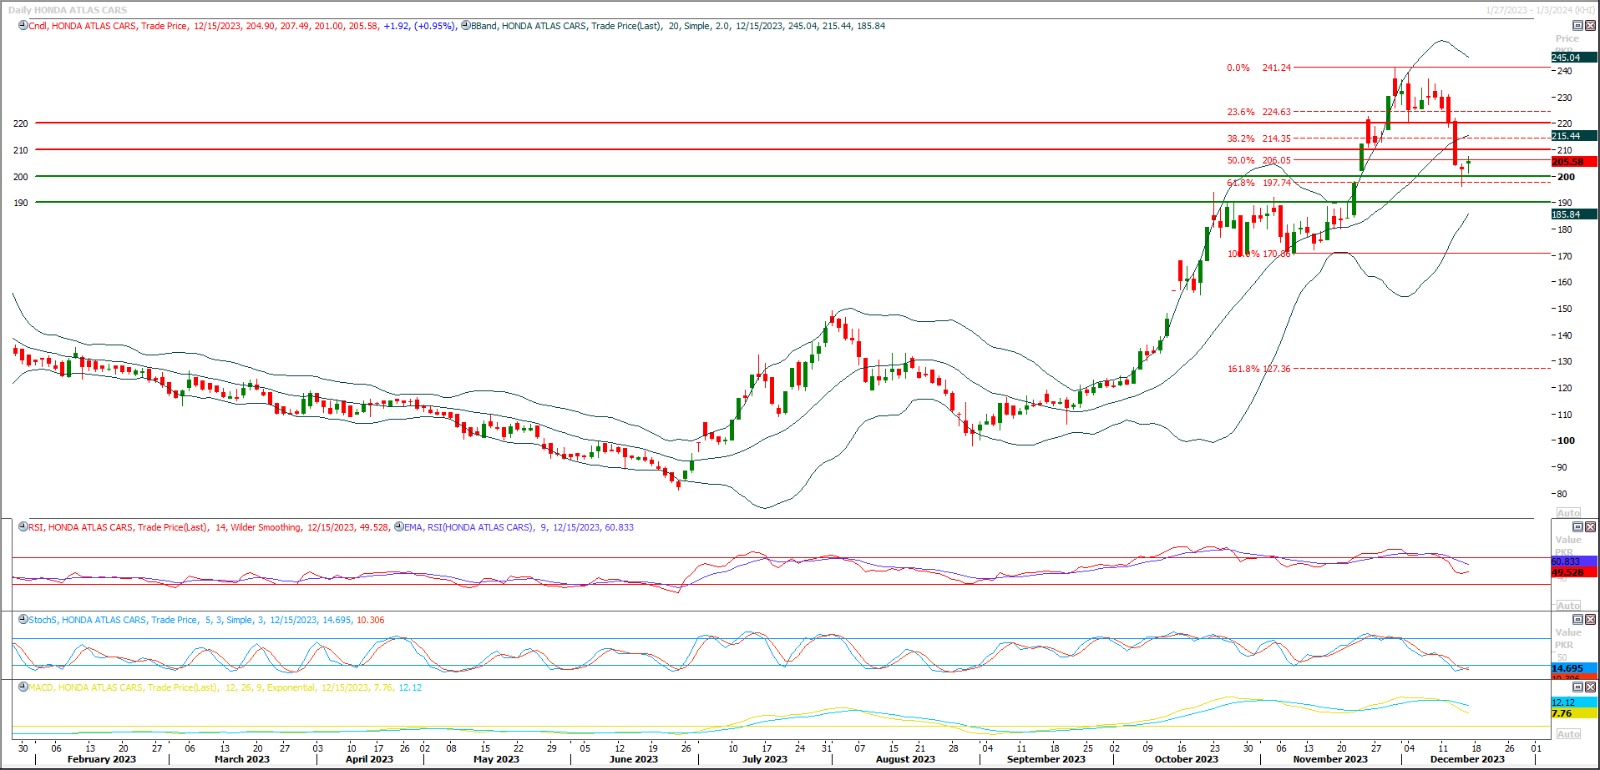Image resolution: width=1600 pixels, height=770 pixels.
Task: Click the clock icon before RSI legend
Action: pyautogui.click(x=23, y=527)
